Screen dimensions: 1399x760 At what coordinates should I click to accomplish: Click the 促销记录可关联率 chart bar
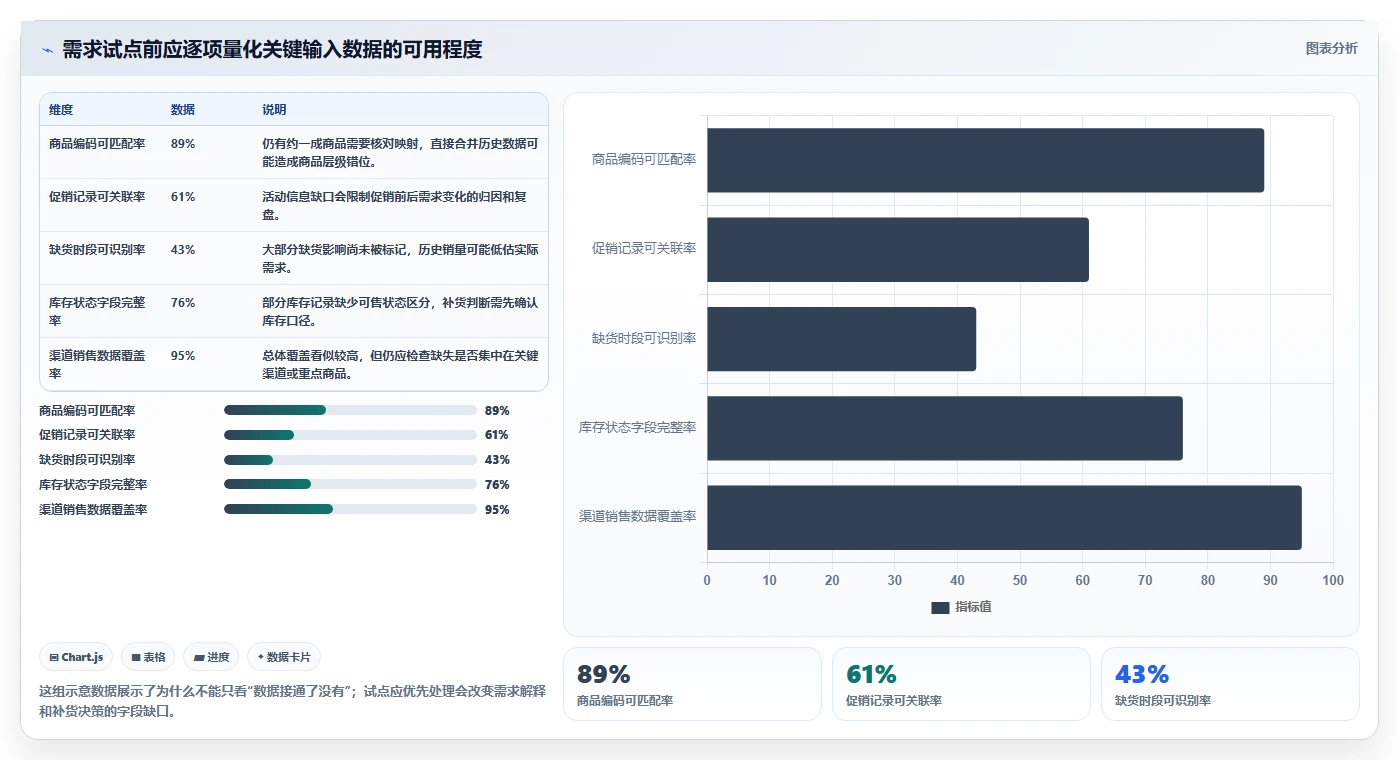click(898, 249)
